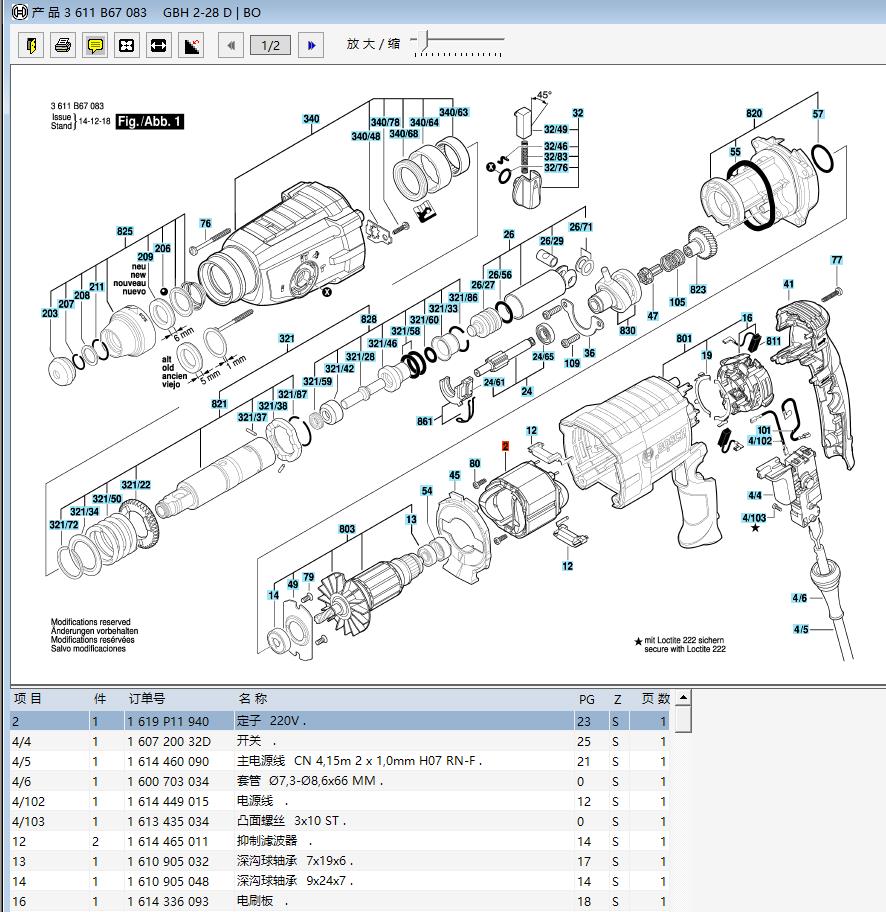Screen dimensions: 886x912
Task: Click item number 4/6 in the table
Action: point(22,782)
